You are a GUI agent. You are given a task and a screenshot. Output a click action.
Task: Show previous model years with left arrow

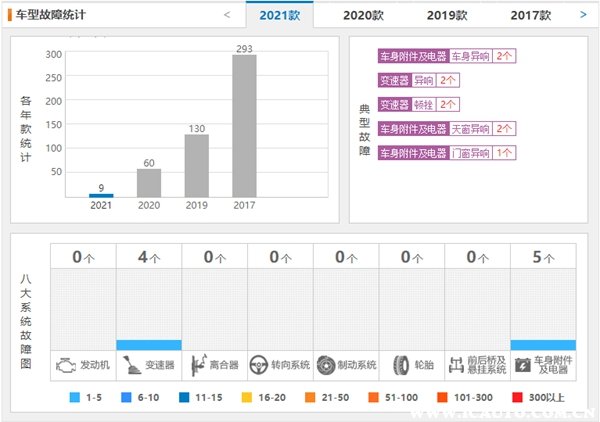tap(227, 15)
